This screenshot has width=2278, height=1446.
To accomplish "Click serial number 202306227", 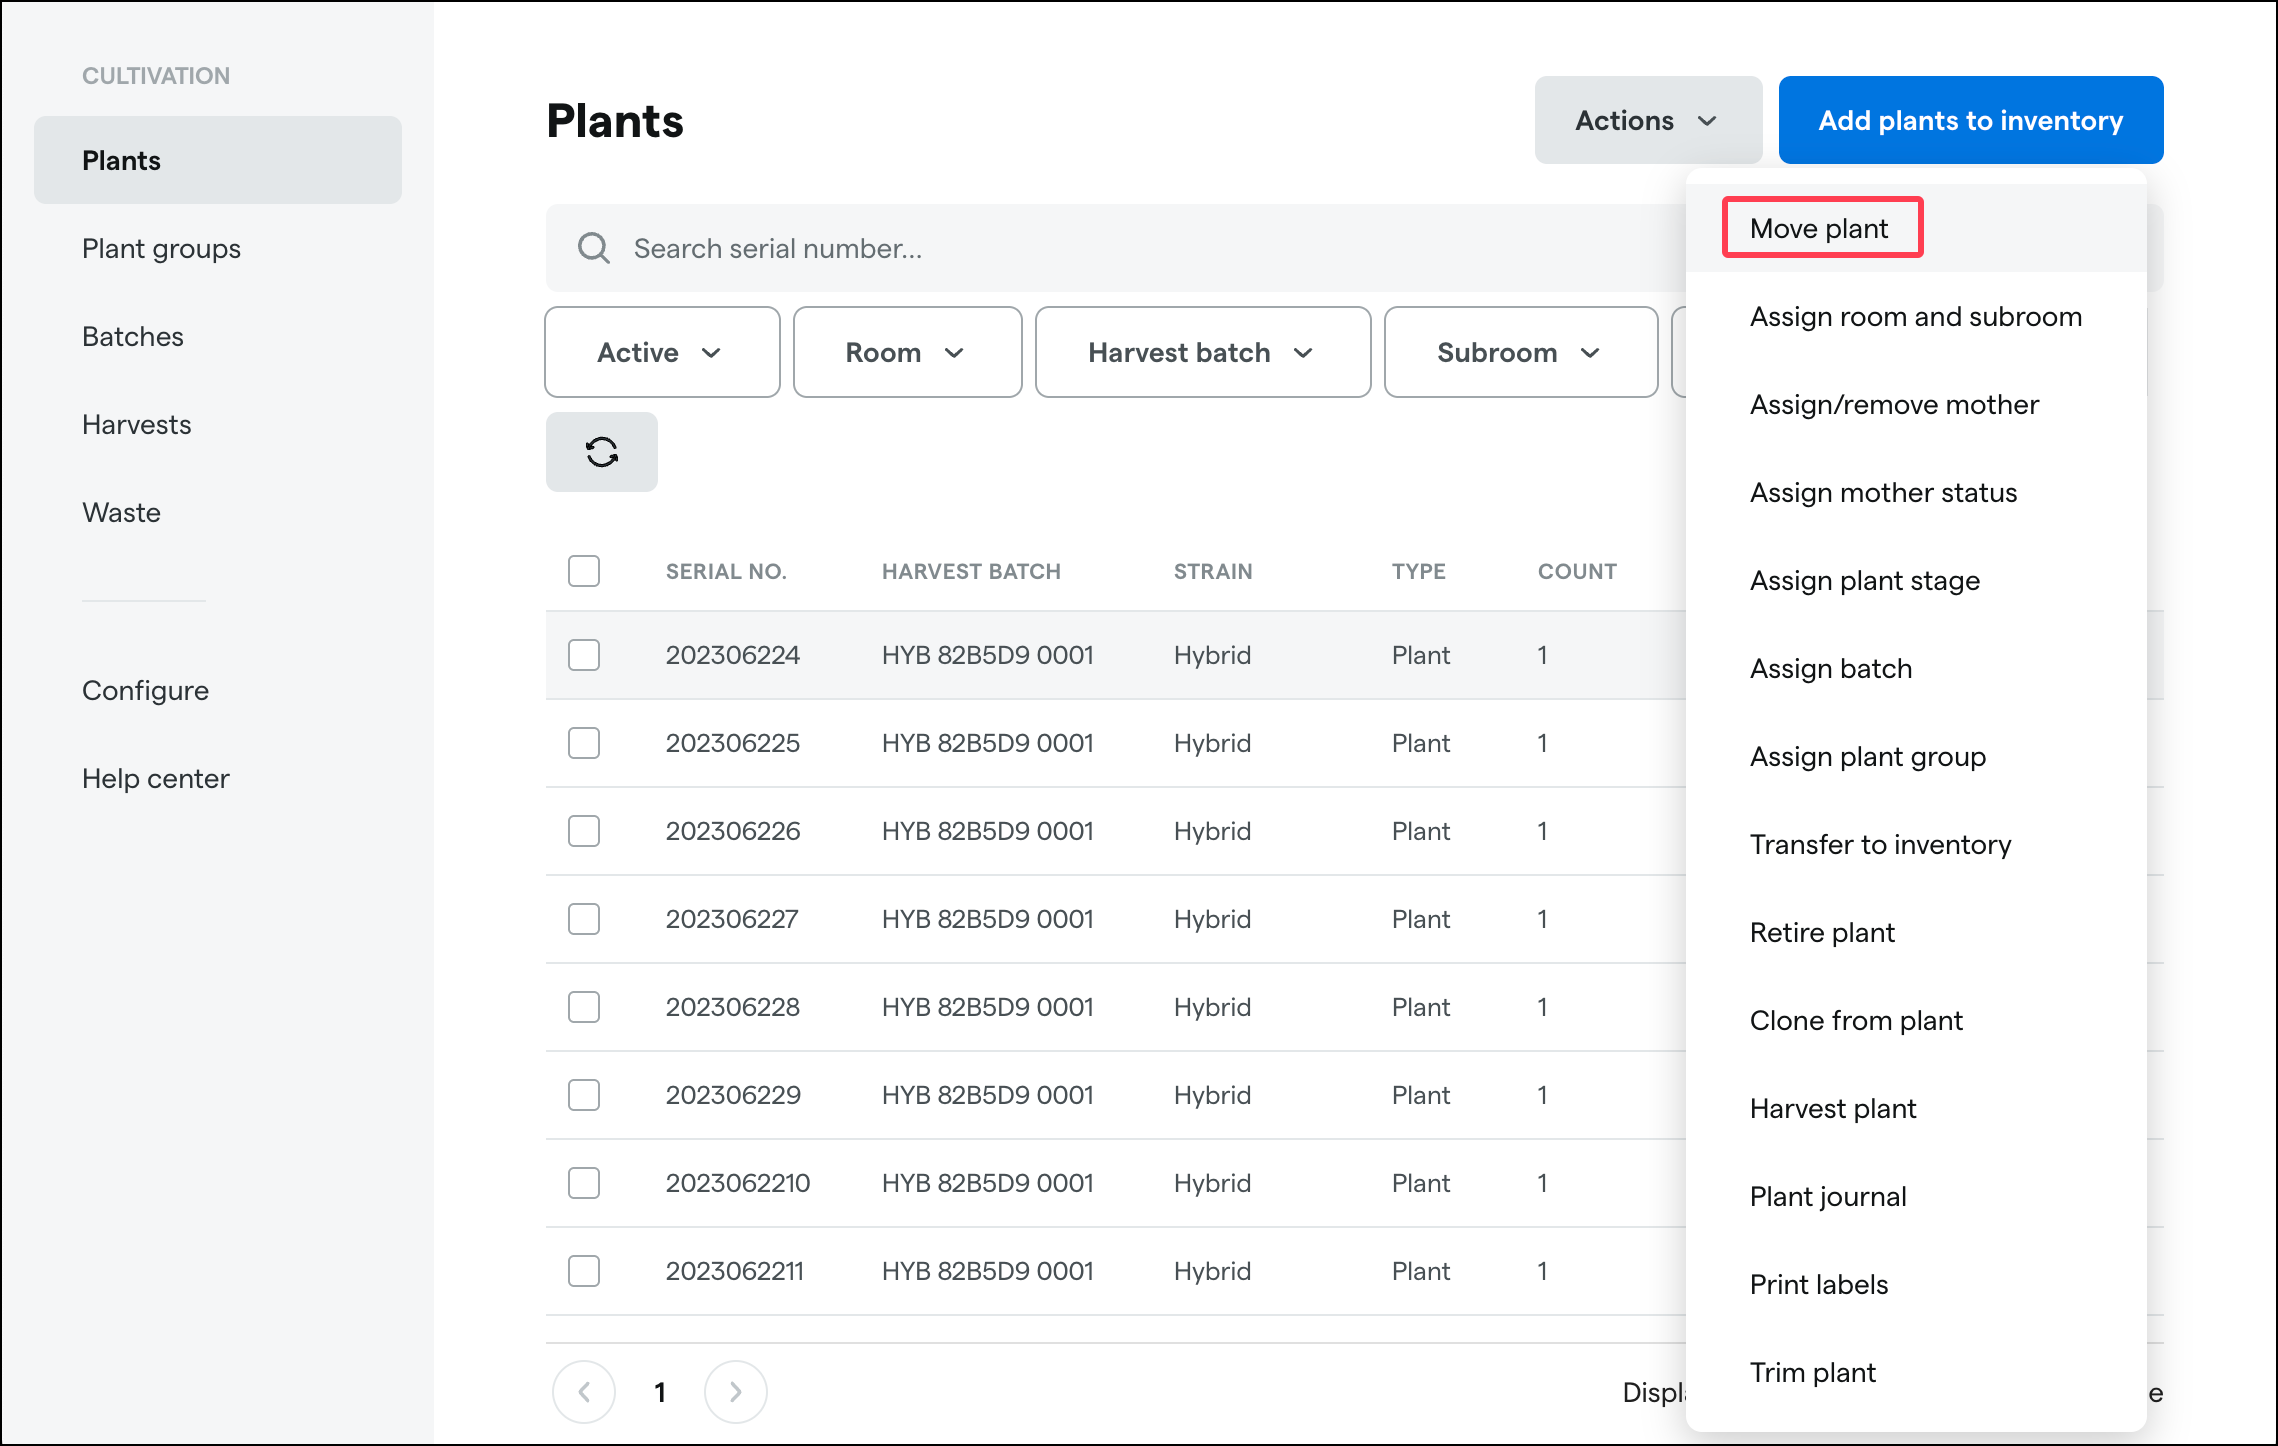I will 732,919.
